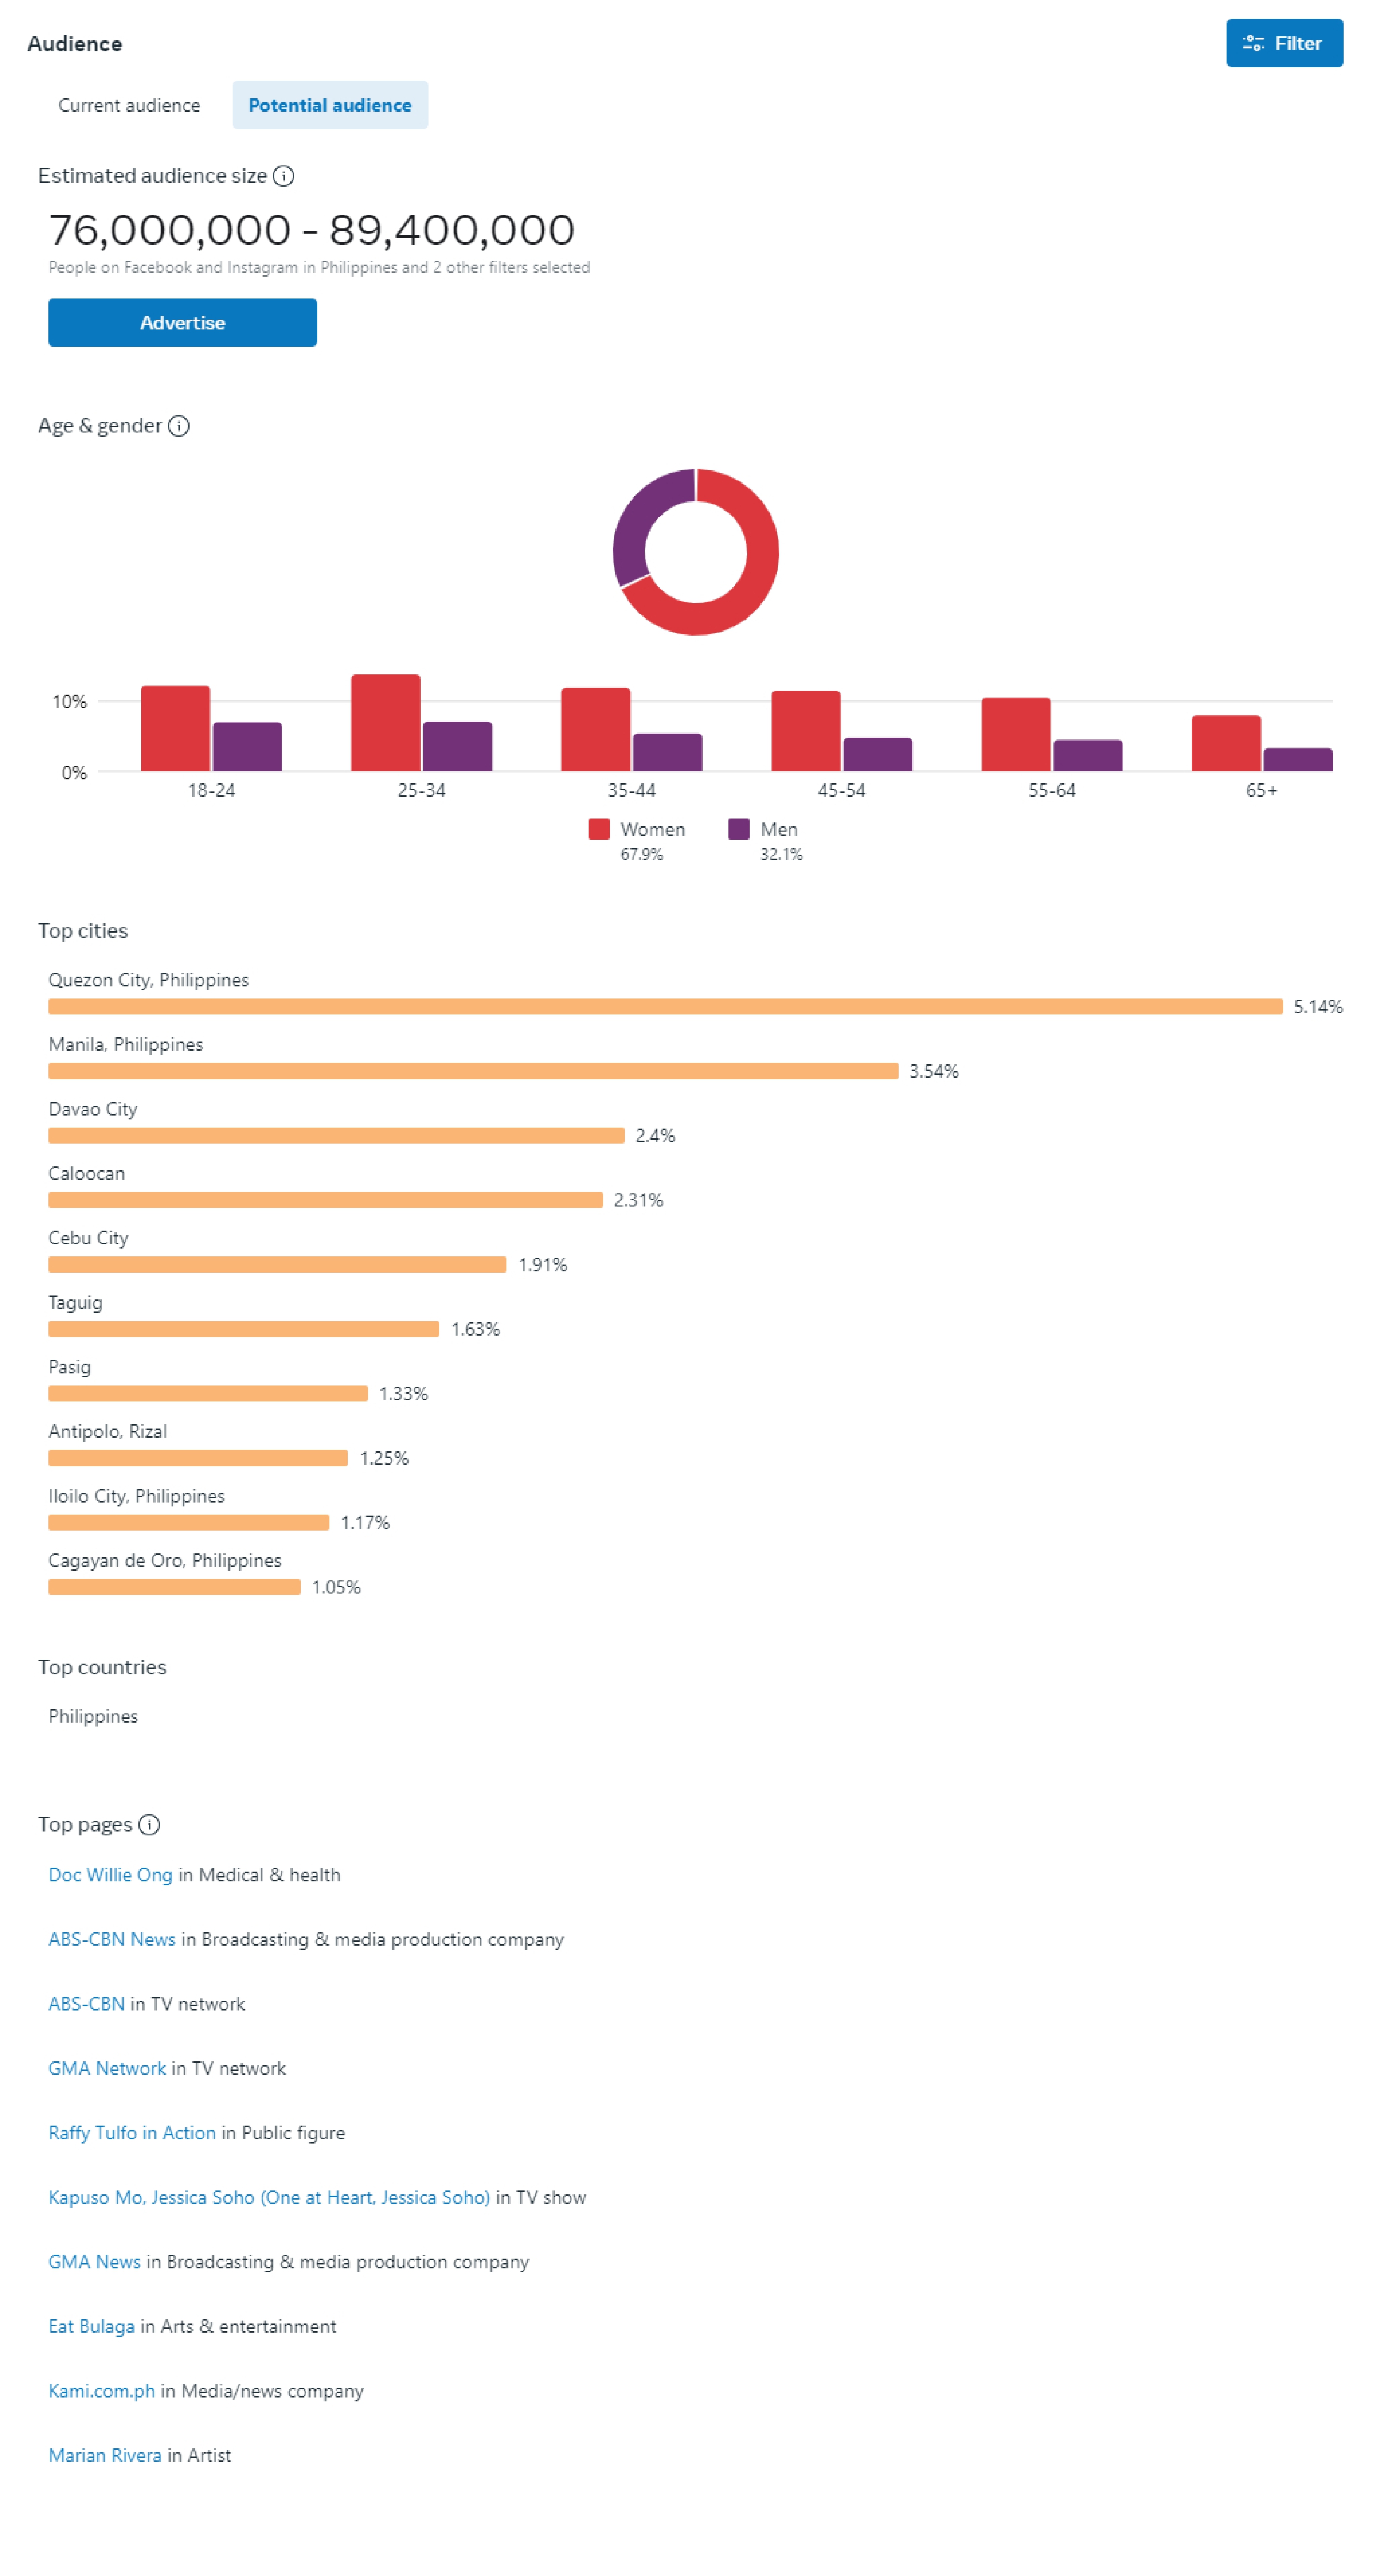Open the Kami.com.ph page link

102,2391
